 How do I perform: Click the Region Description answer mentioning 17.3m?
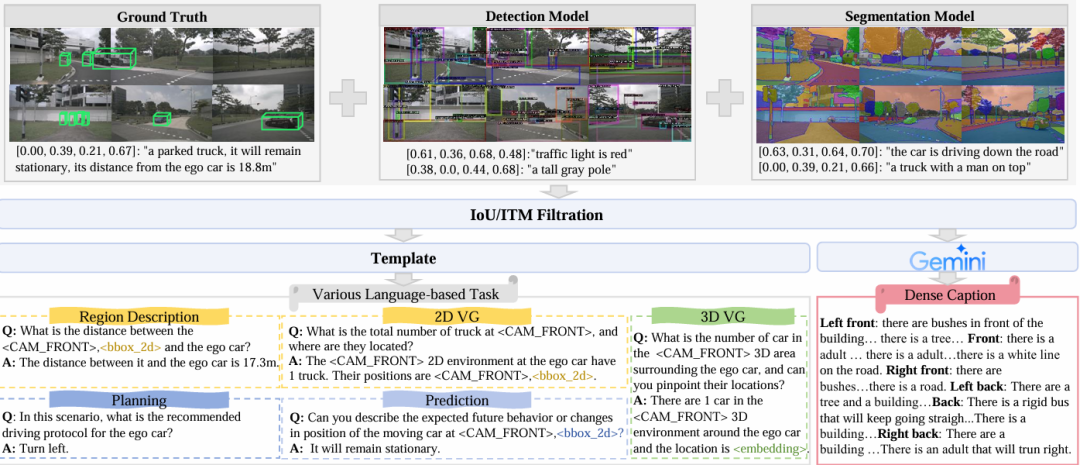[x=140, y=362]
